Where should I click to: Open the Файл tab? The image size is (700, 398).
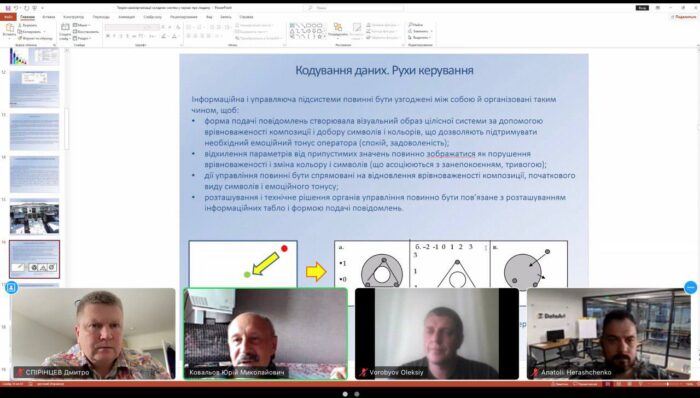(8, 17)
